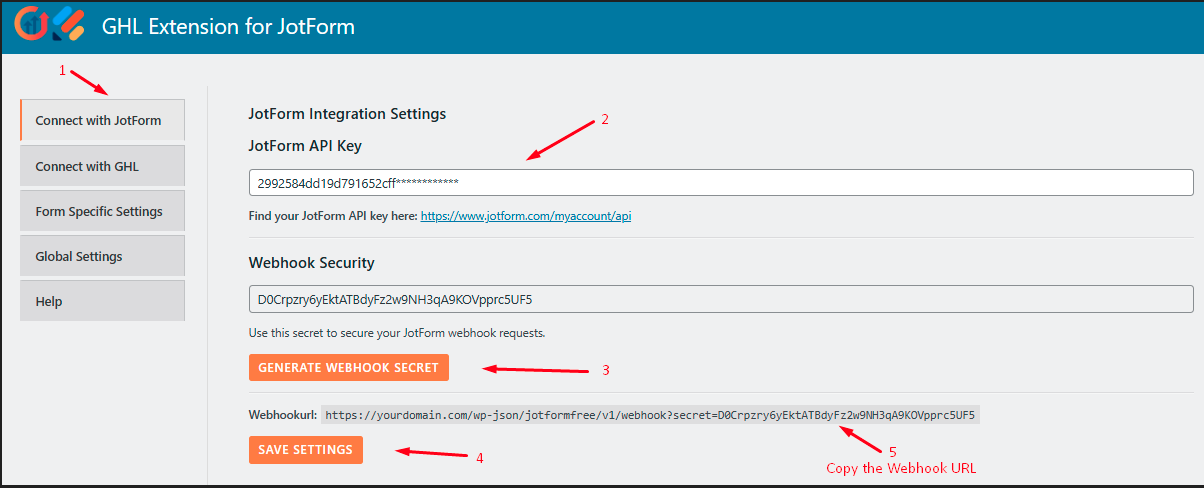This screenshot has width=1204, height=488.
Task: Click the GHL circular logo icon
Action: click(33, 24)
